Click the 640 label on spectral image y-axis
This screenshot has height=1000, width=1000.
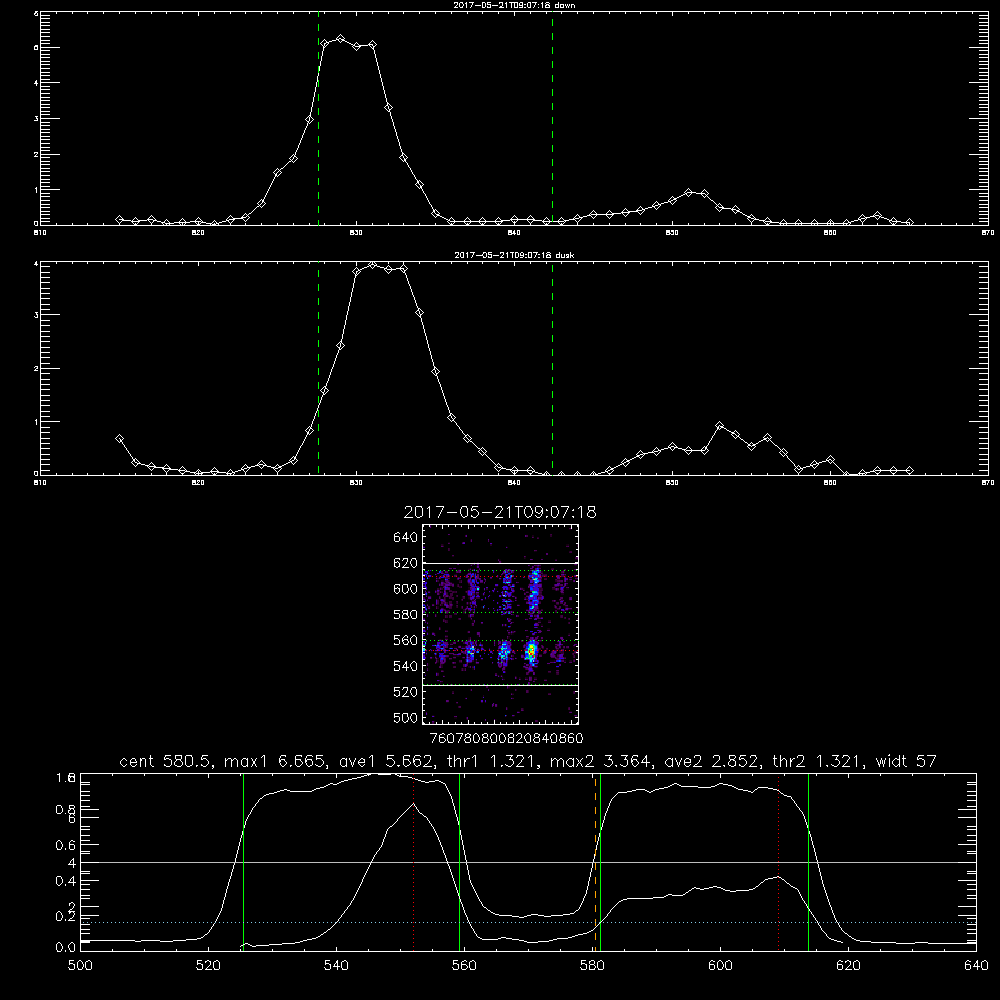pyautogui.click(x=406, y=537)
